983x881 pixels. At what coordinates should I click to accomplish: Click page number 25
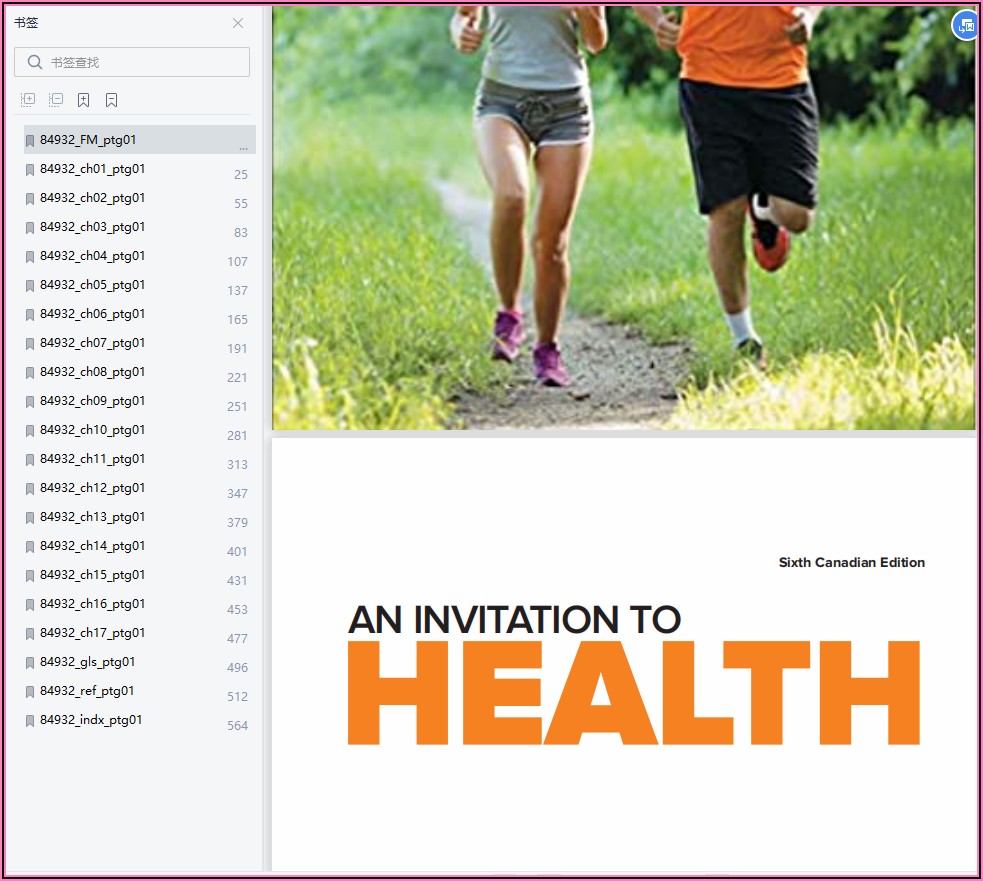tap(241, 175)
